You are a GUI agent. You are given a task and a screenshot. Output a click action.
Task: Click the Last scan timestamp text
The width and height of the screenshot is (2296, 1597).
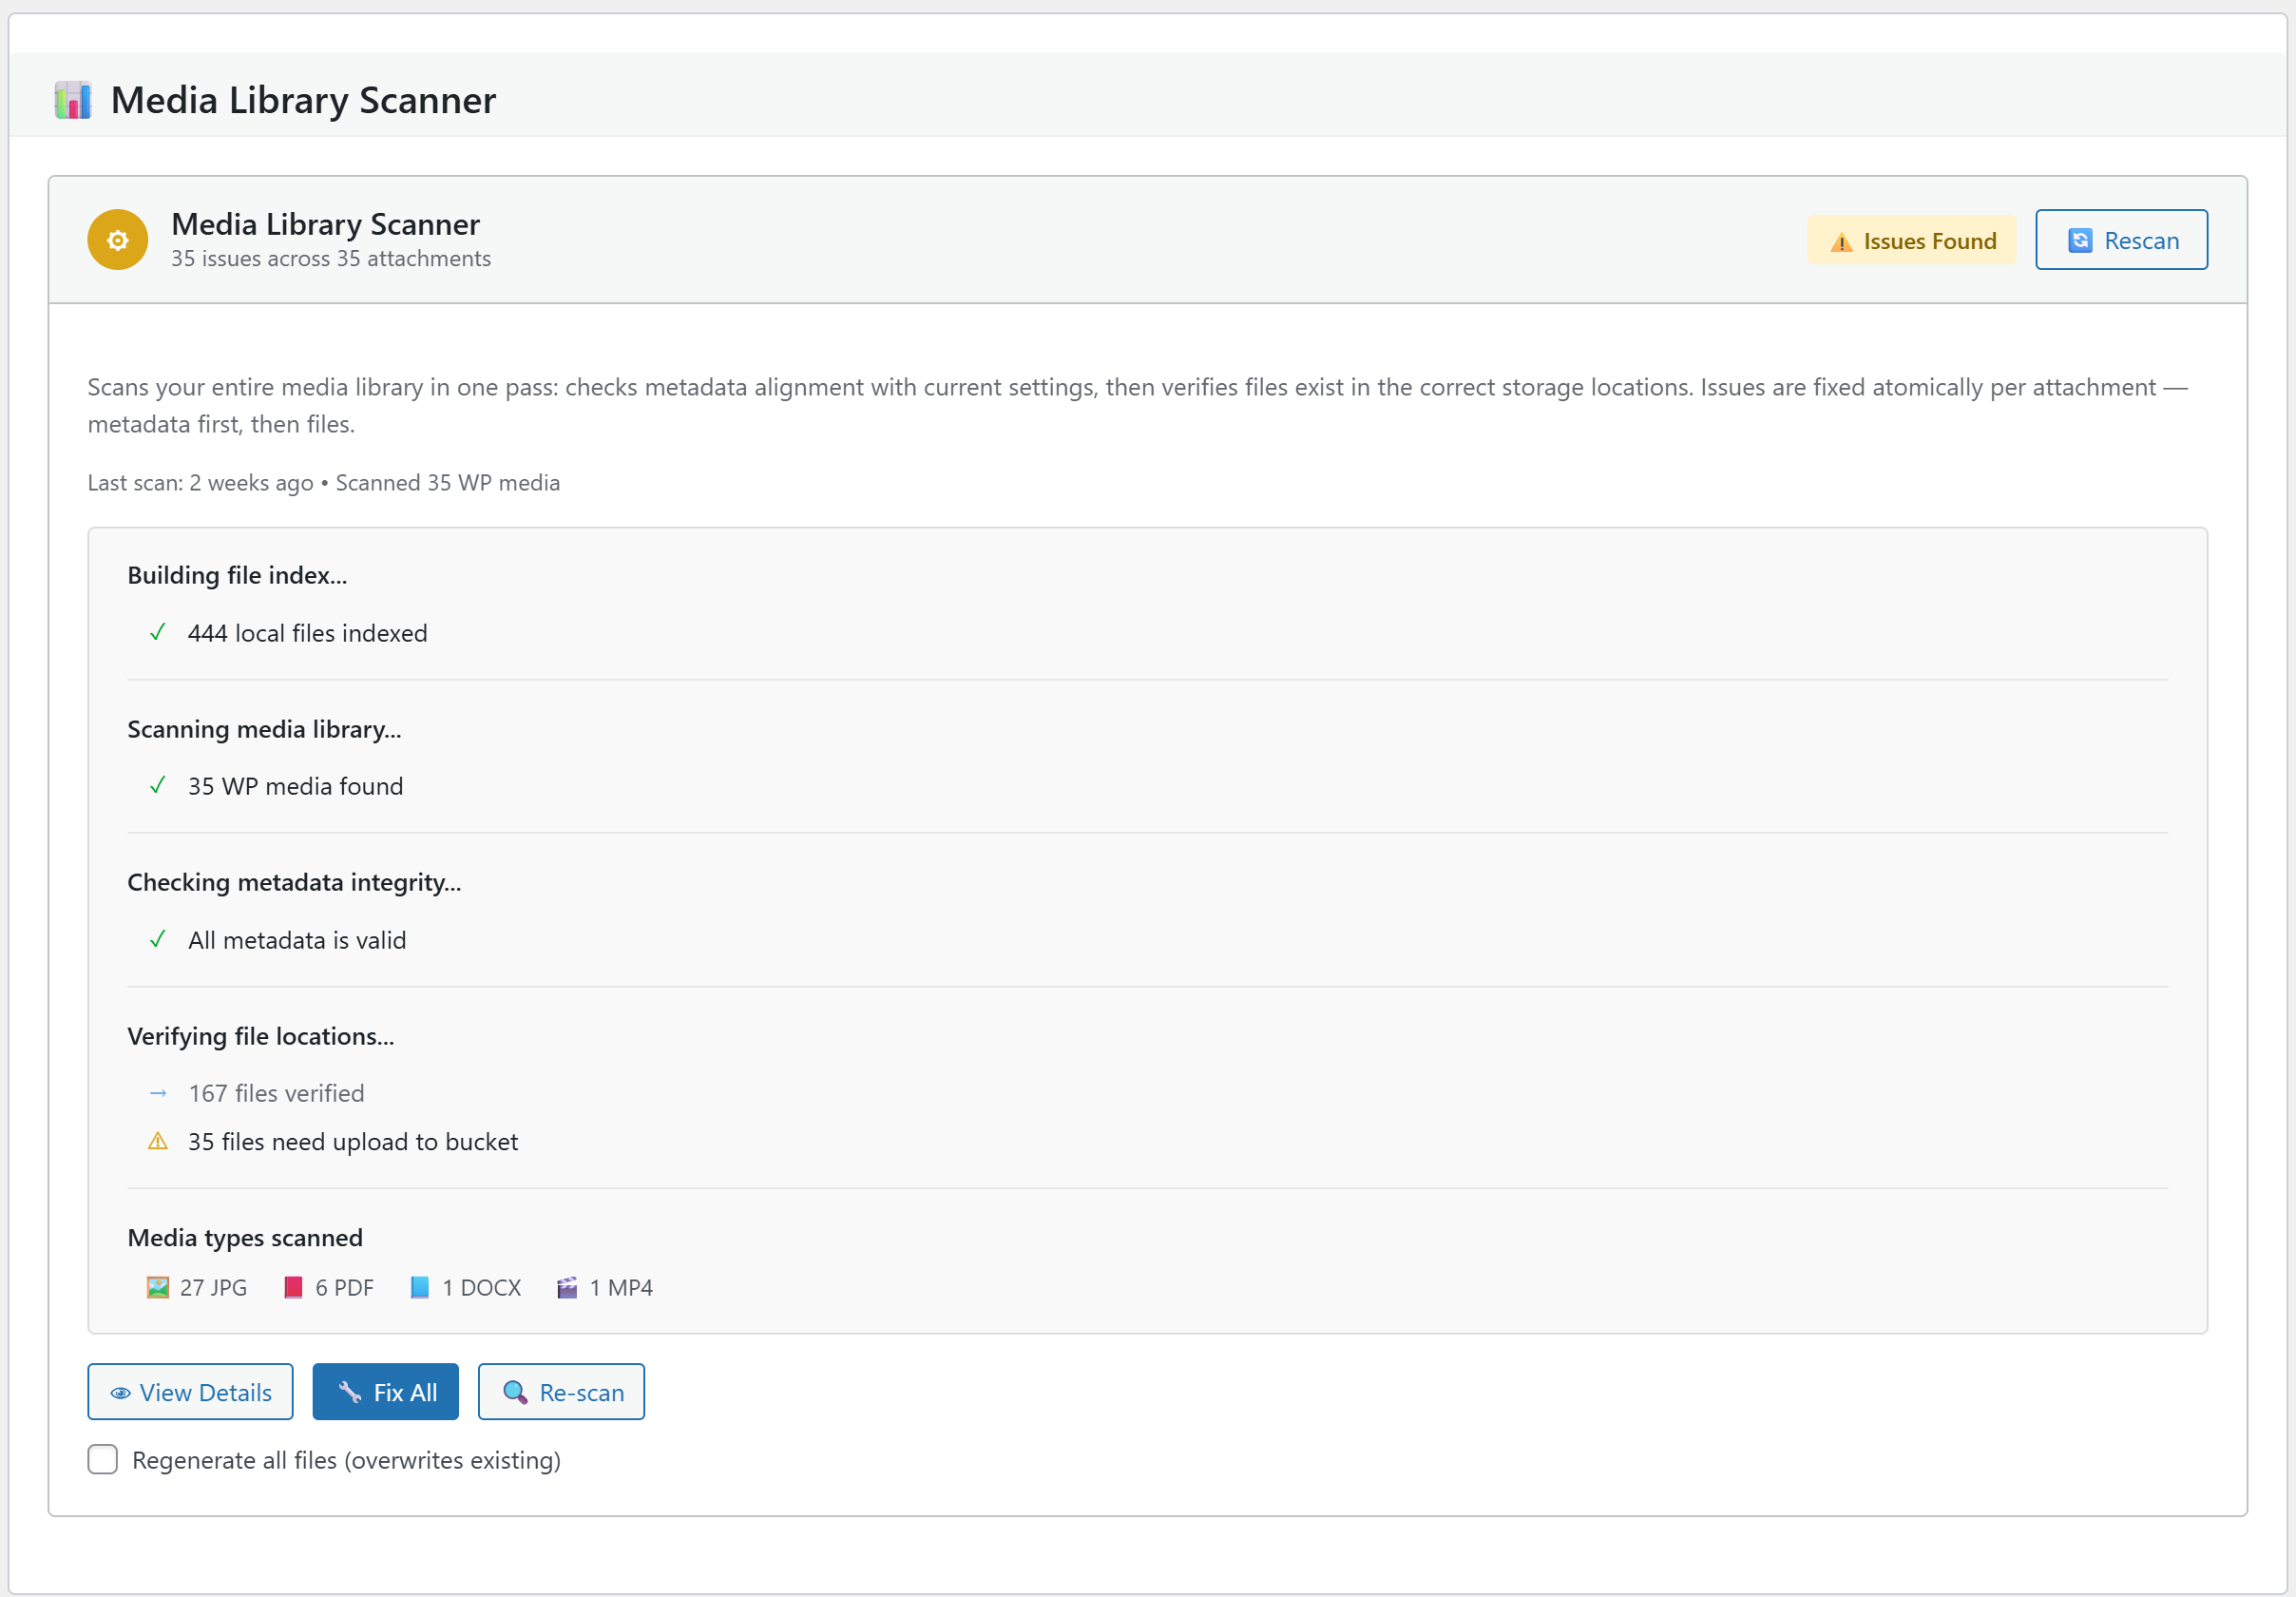(200, 483)
